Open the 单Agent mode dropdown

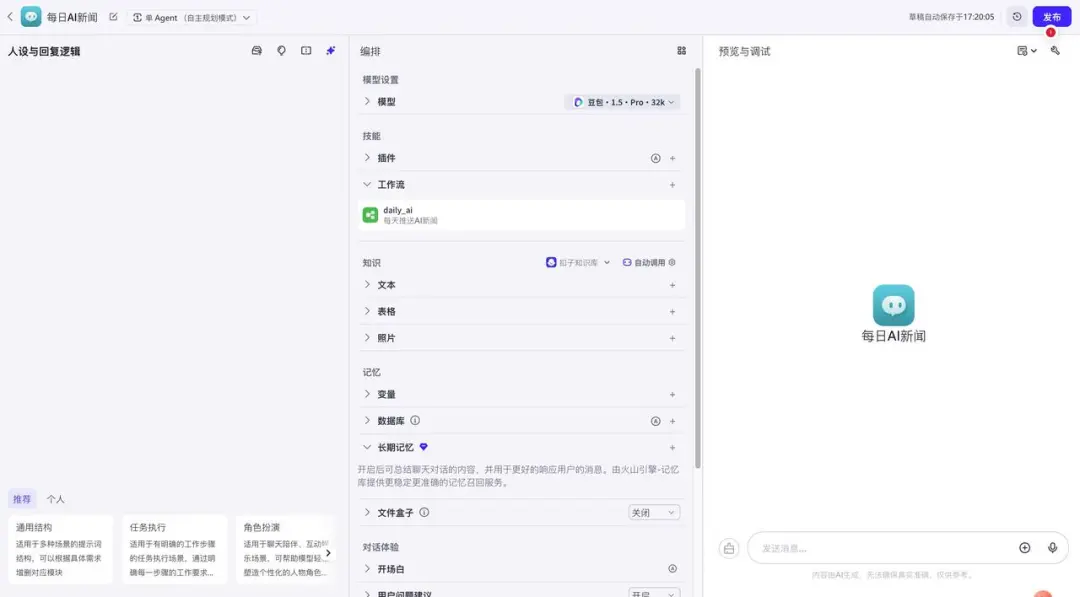191,17
